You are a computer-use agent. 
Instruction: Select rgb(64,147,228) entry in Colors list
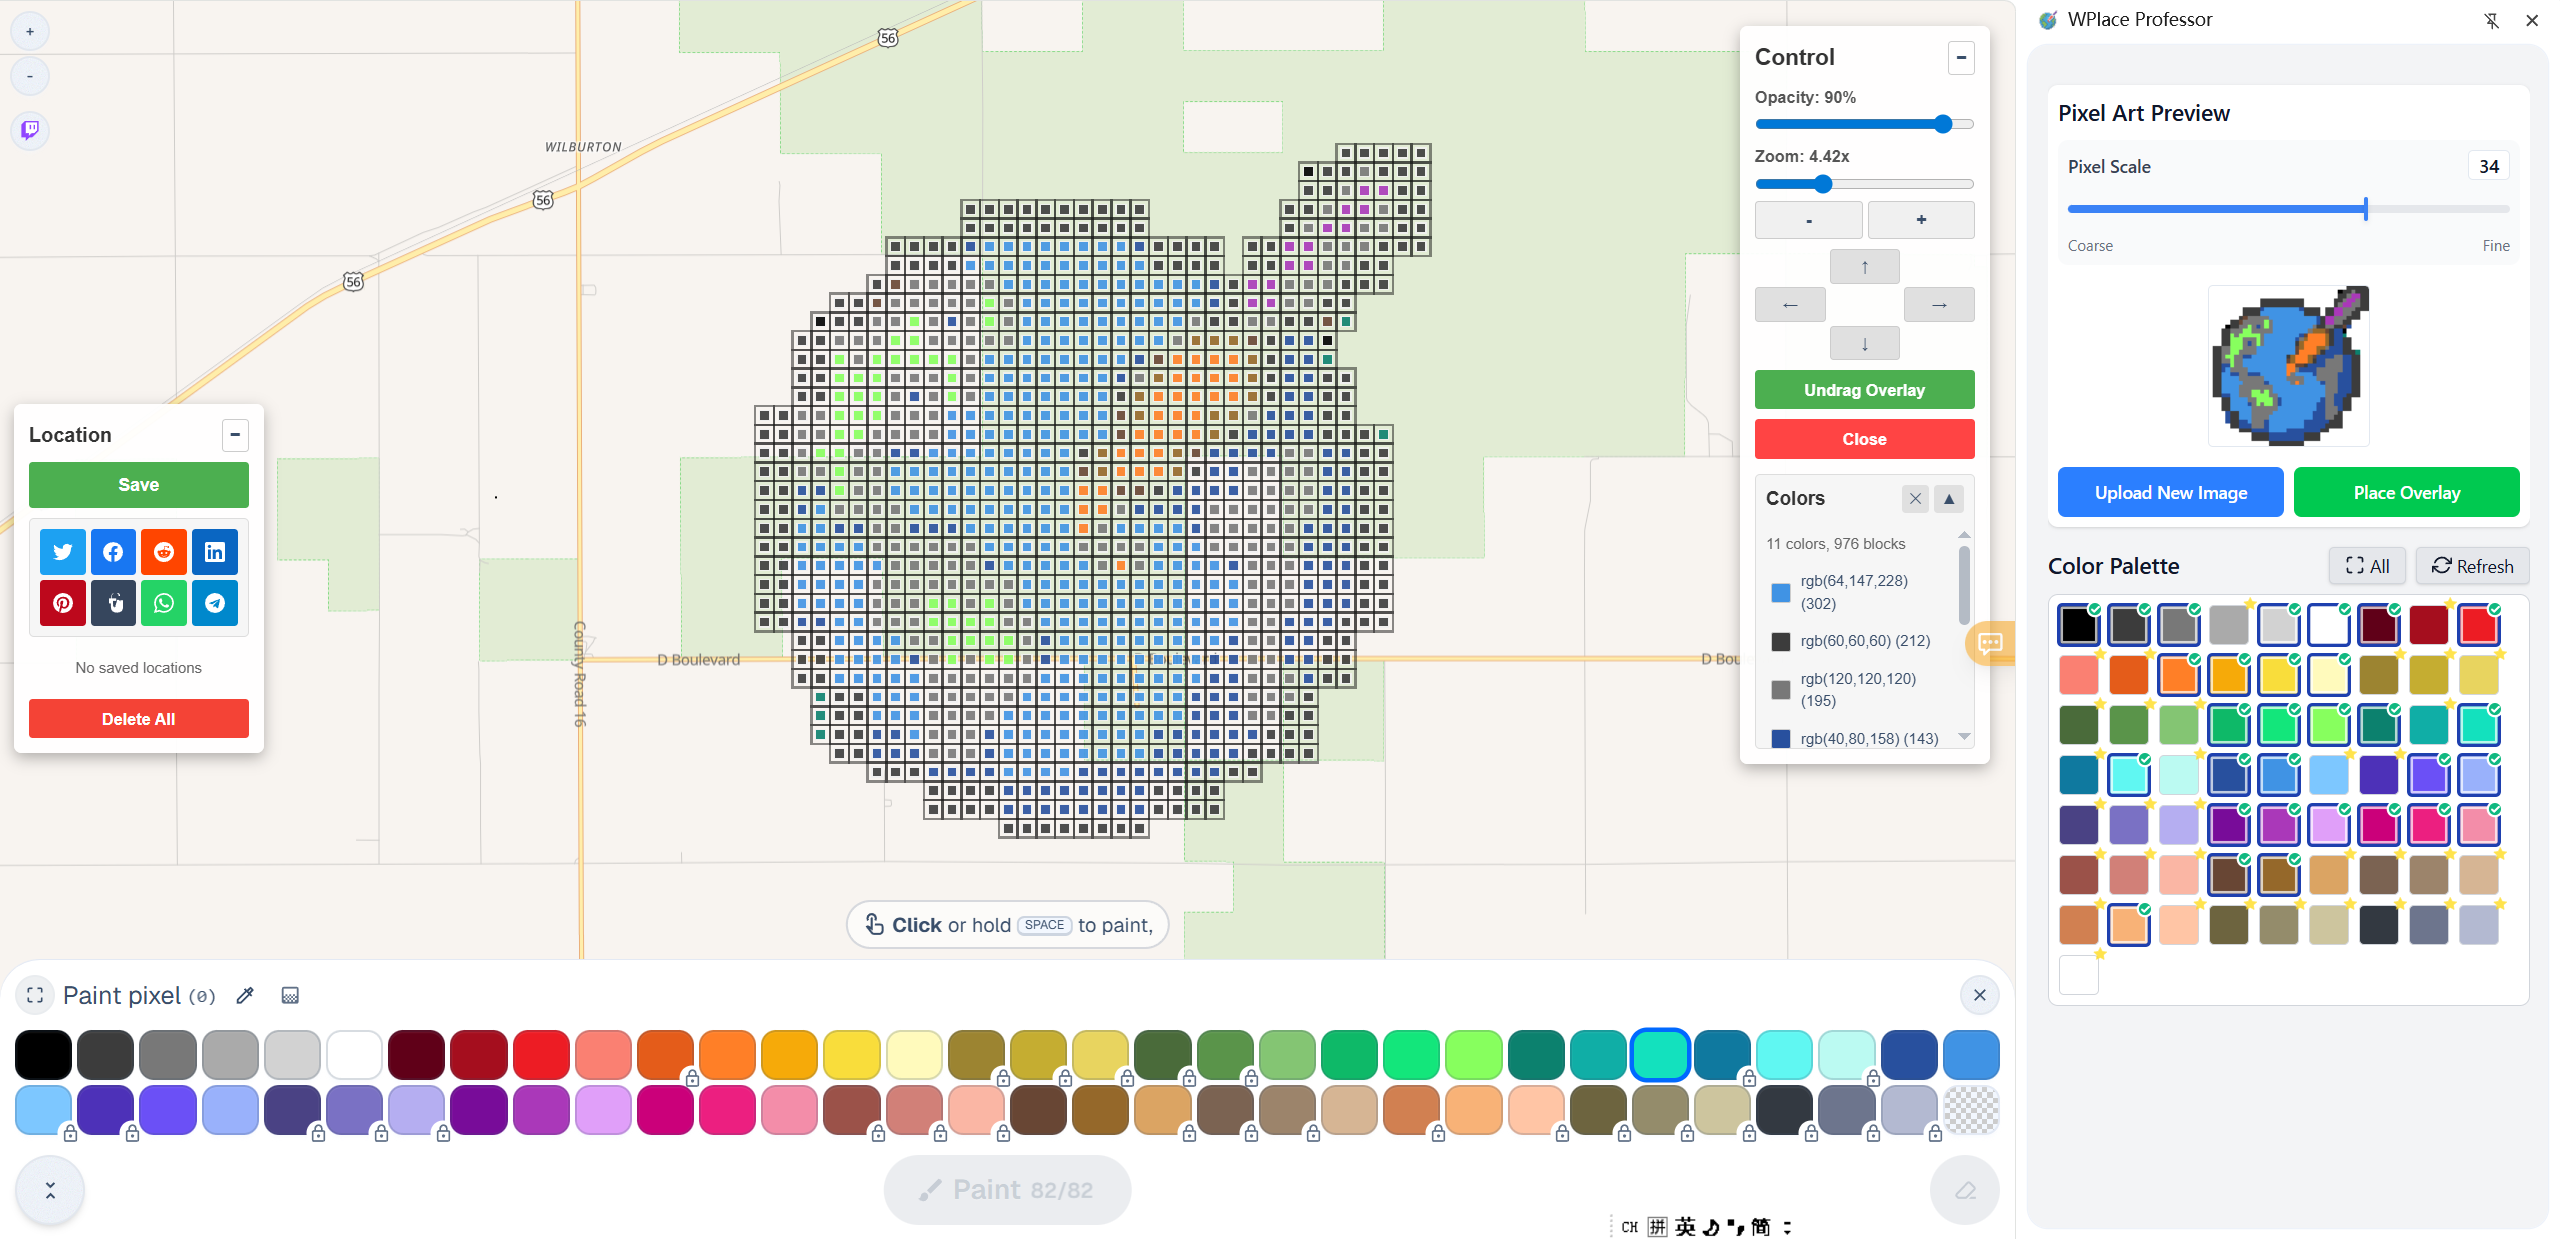coord(1853,592)
